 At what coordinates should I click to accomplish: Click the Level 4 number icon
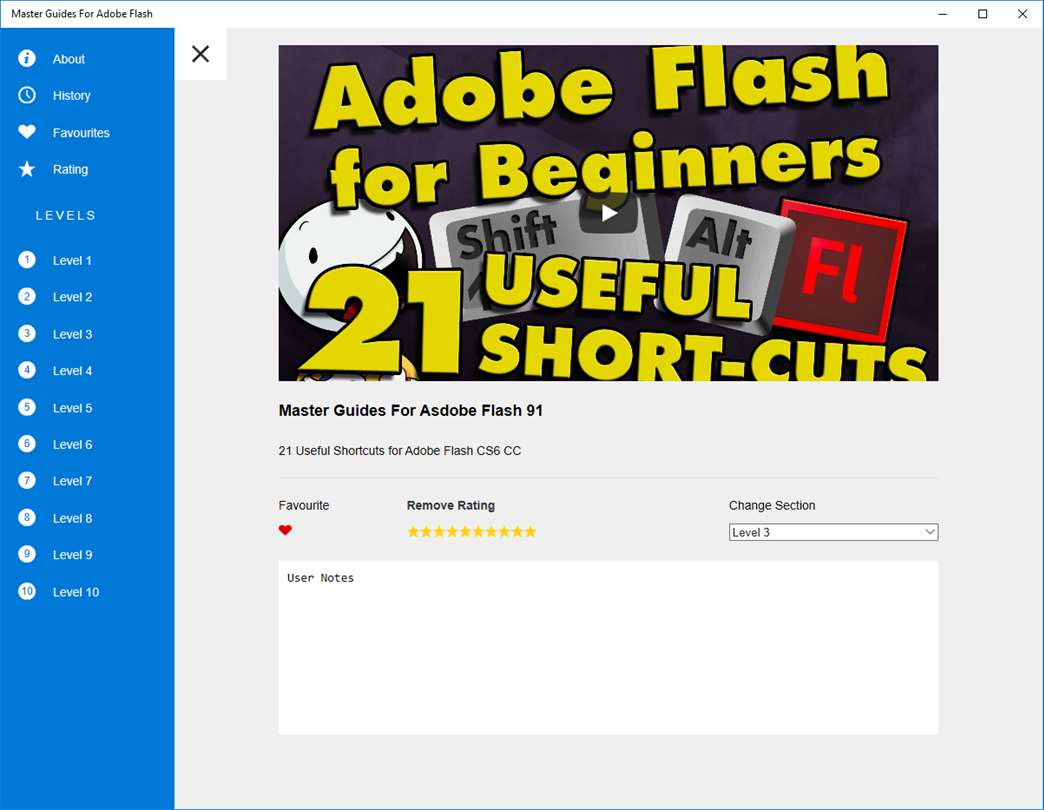[27, 370]
